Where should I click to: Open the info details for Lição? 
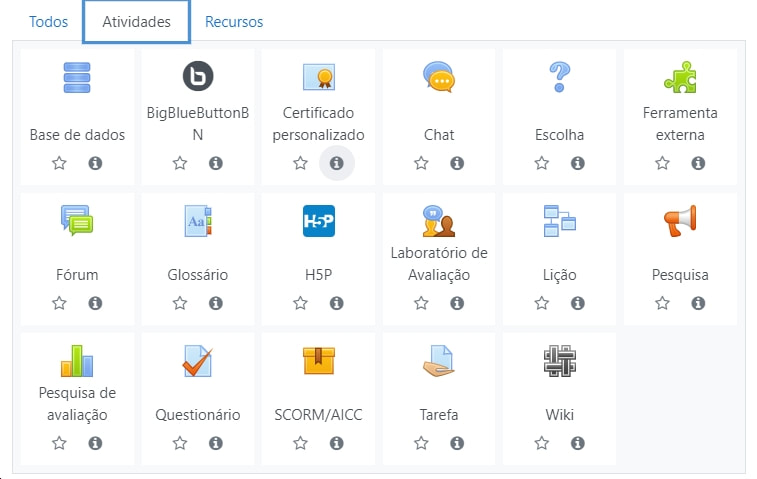577,303
